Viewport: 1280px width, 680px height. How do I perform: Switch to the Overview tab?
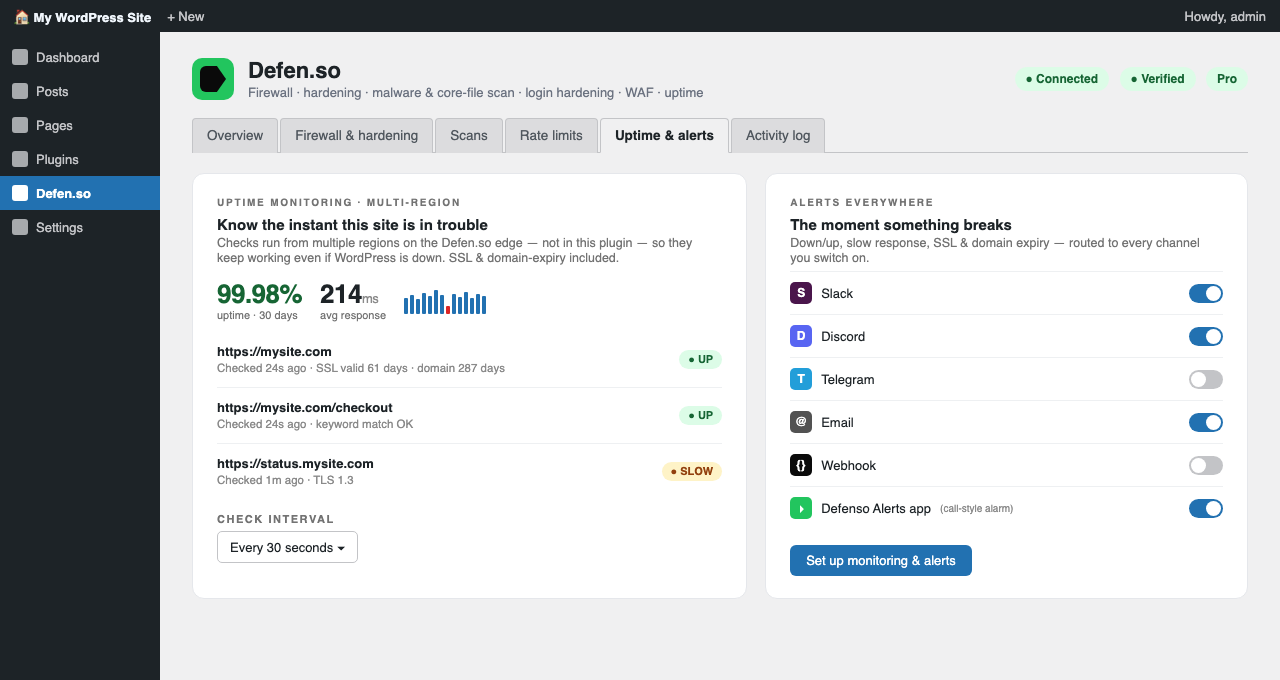coord(235,136)
